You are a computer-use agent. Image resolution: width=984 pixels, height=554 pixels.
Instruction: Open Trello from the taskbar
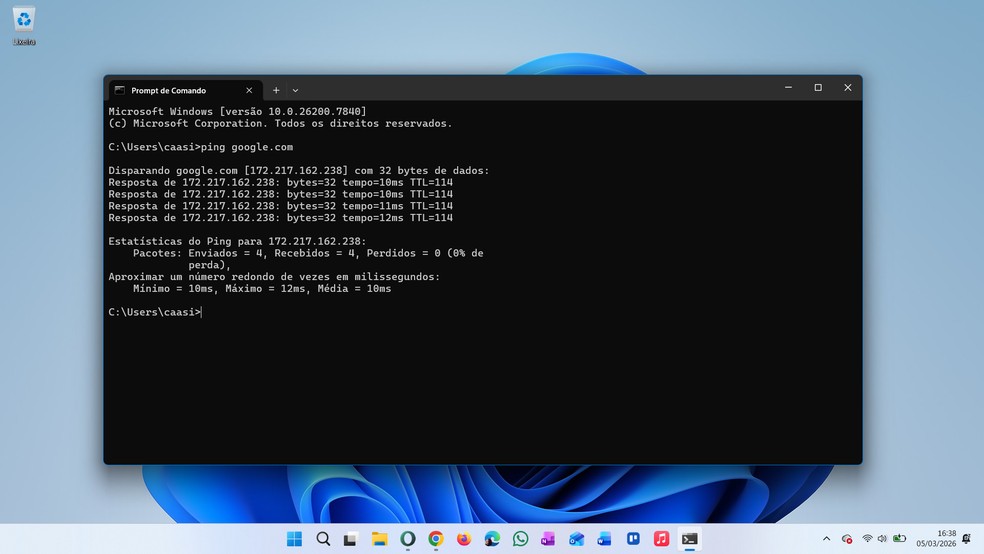tap(633, 539)
